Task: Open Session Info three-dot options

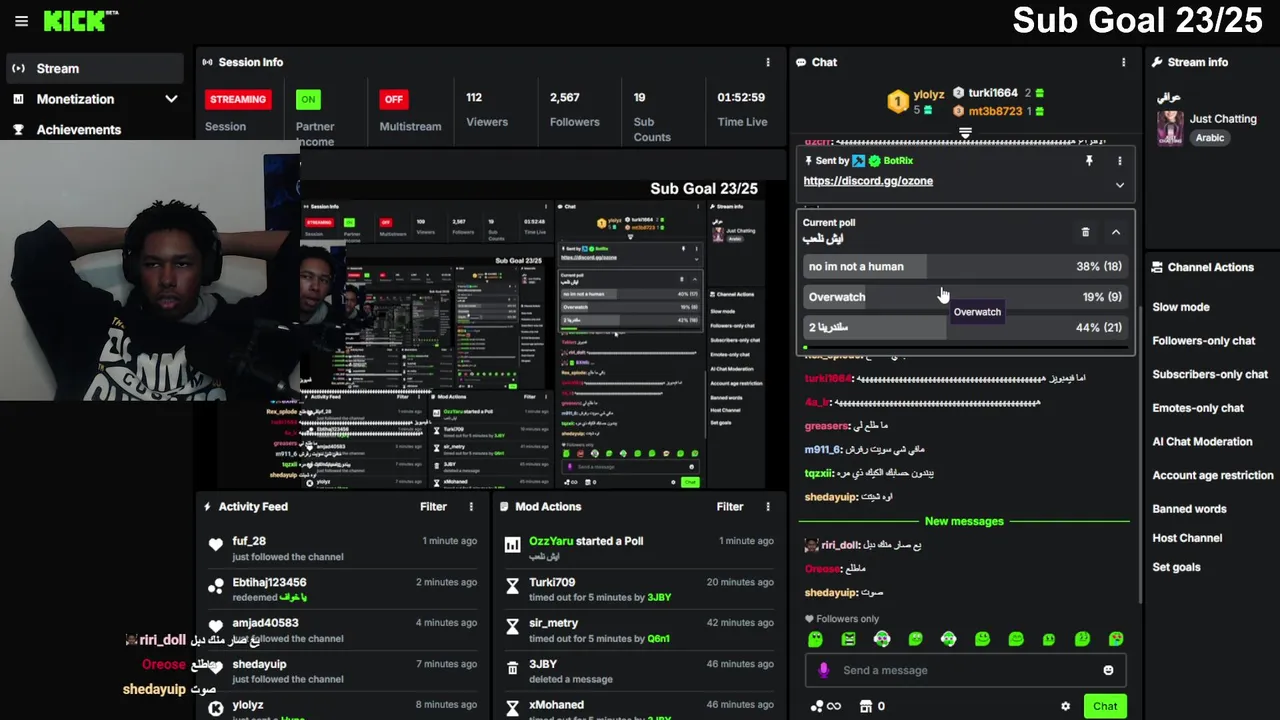Action: coord(768,62)
